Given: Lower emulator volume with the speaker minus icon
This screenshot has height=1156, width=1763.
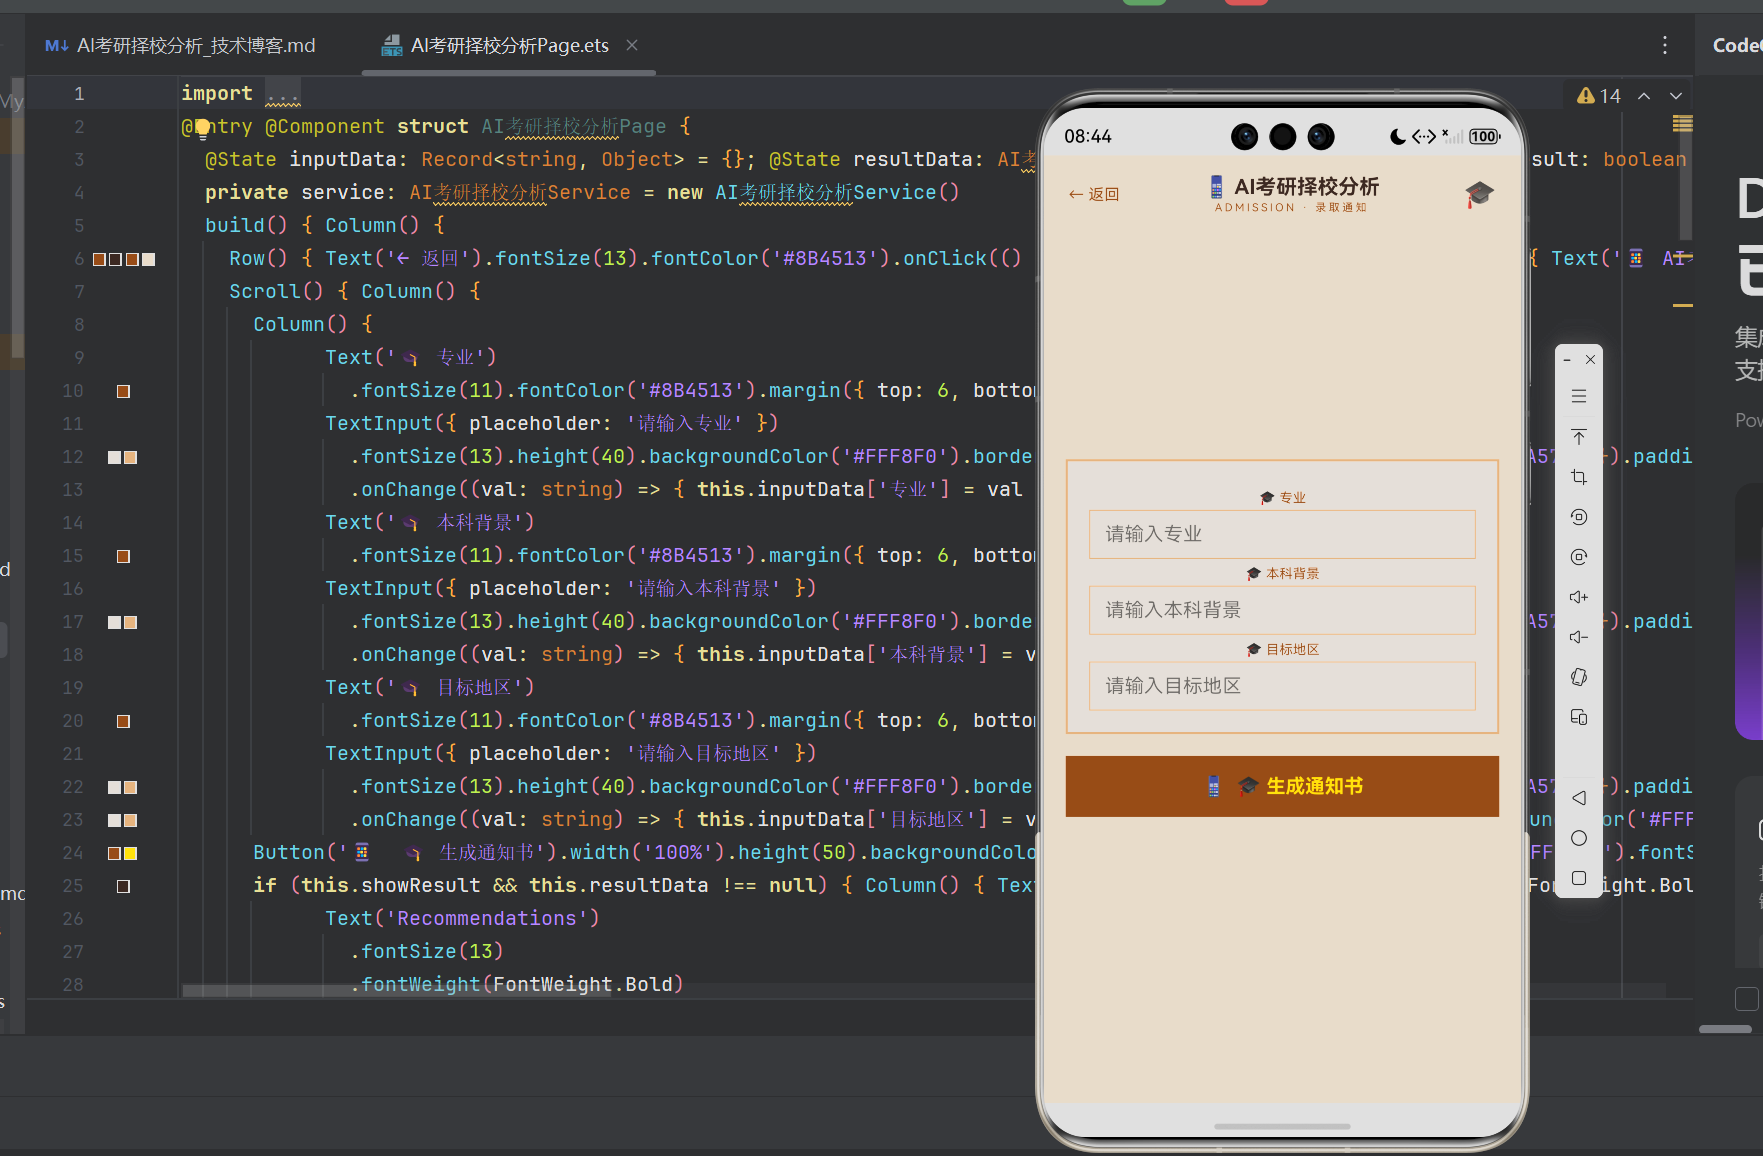Looking at the screenshot, I should click(1579, 637).
